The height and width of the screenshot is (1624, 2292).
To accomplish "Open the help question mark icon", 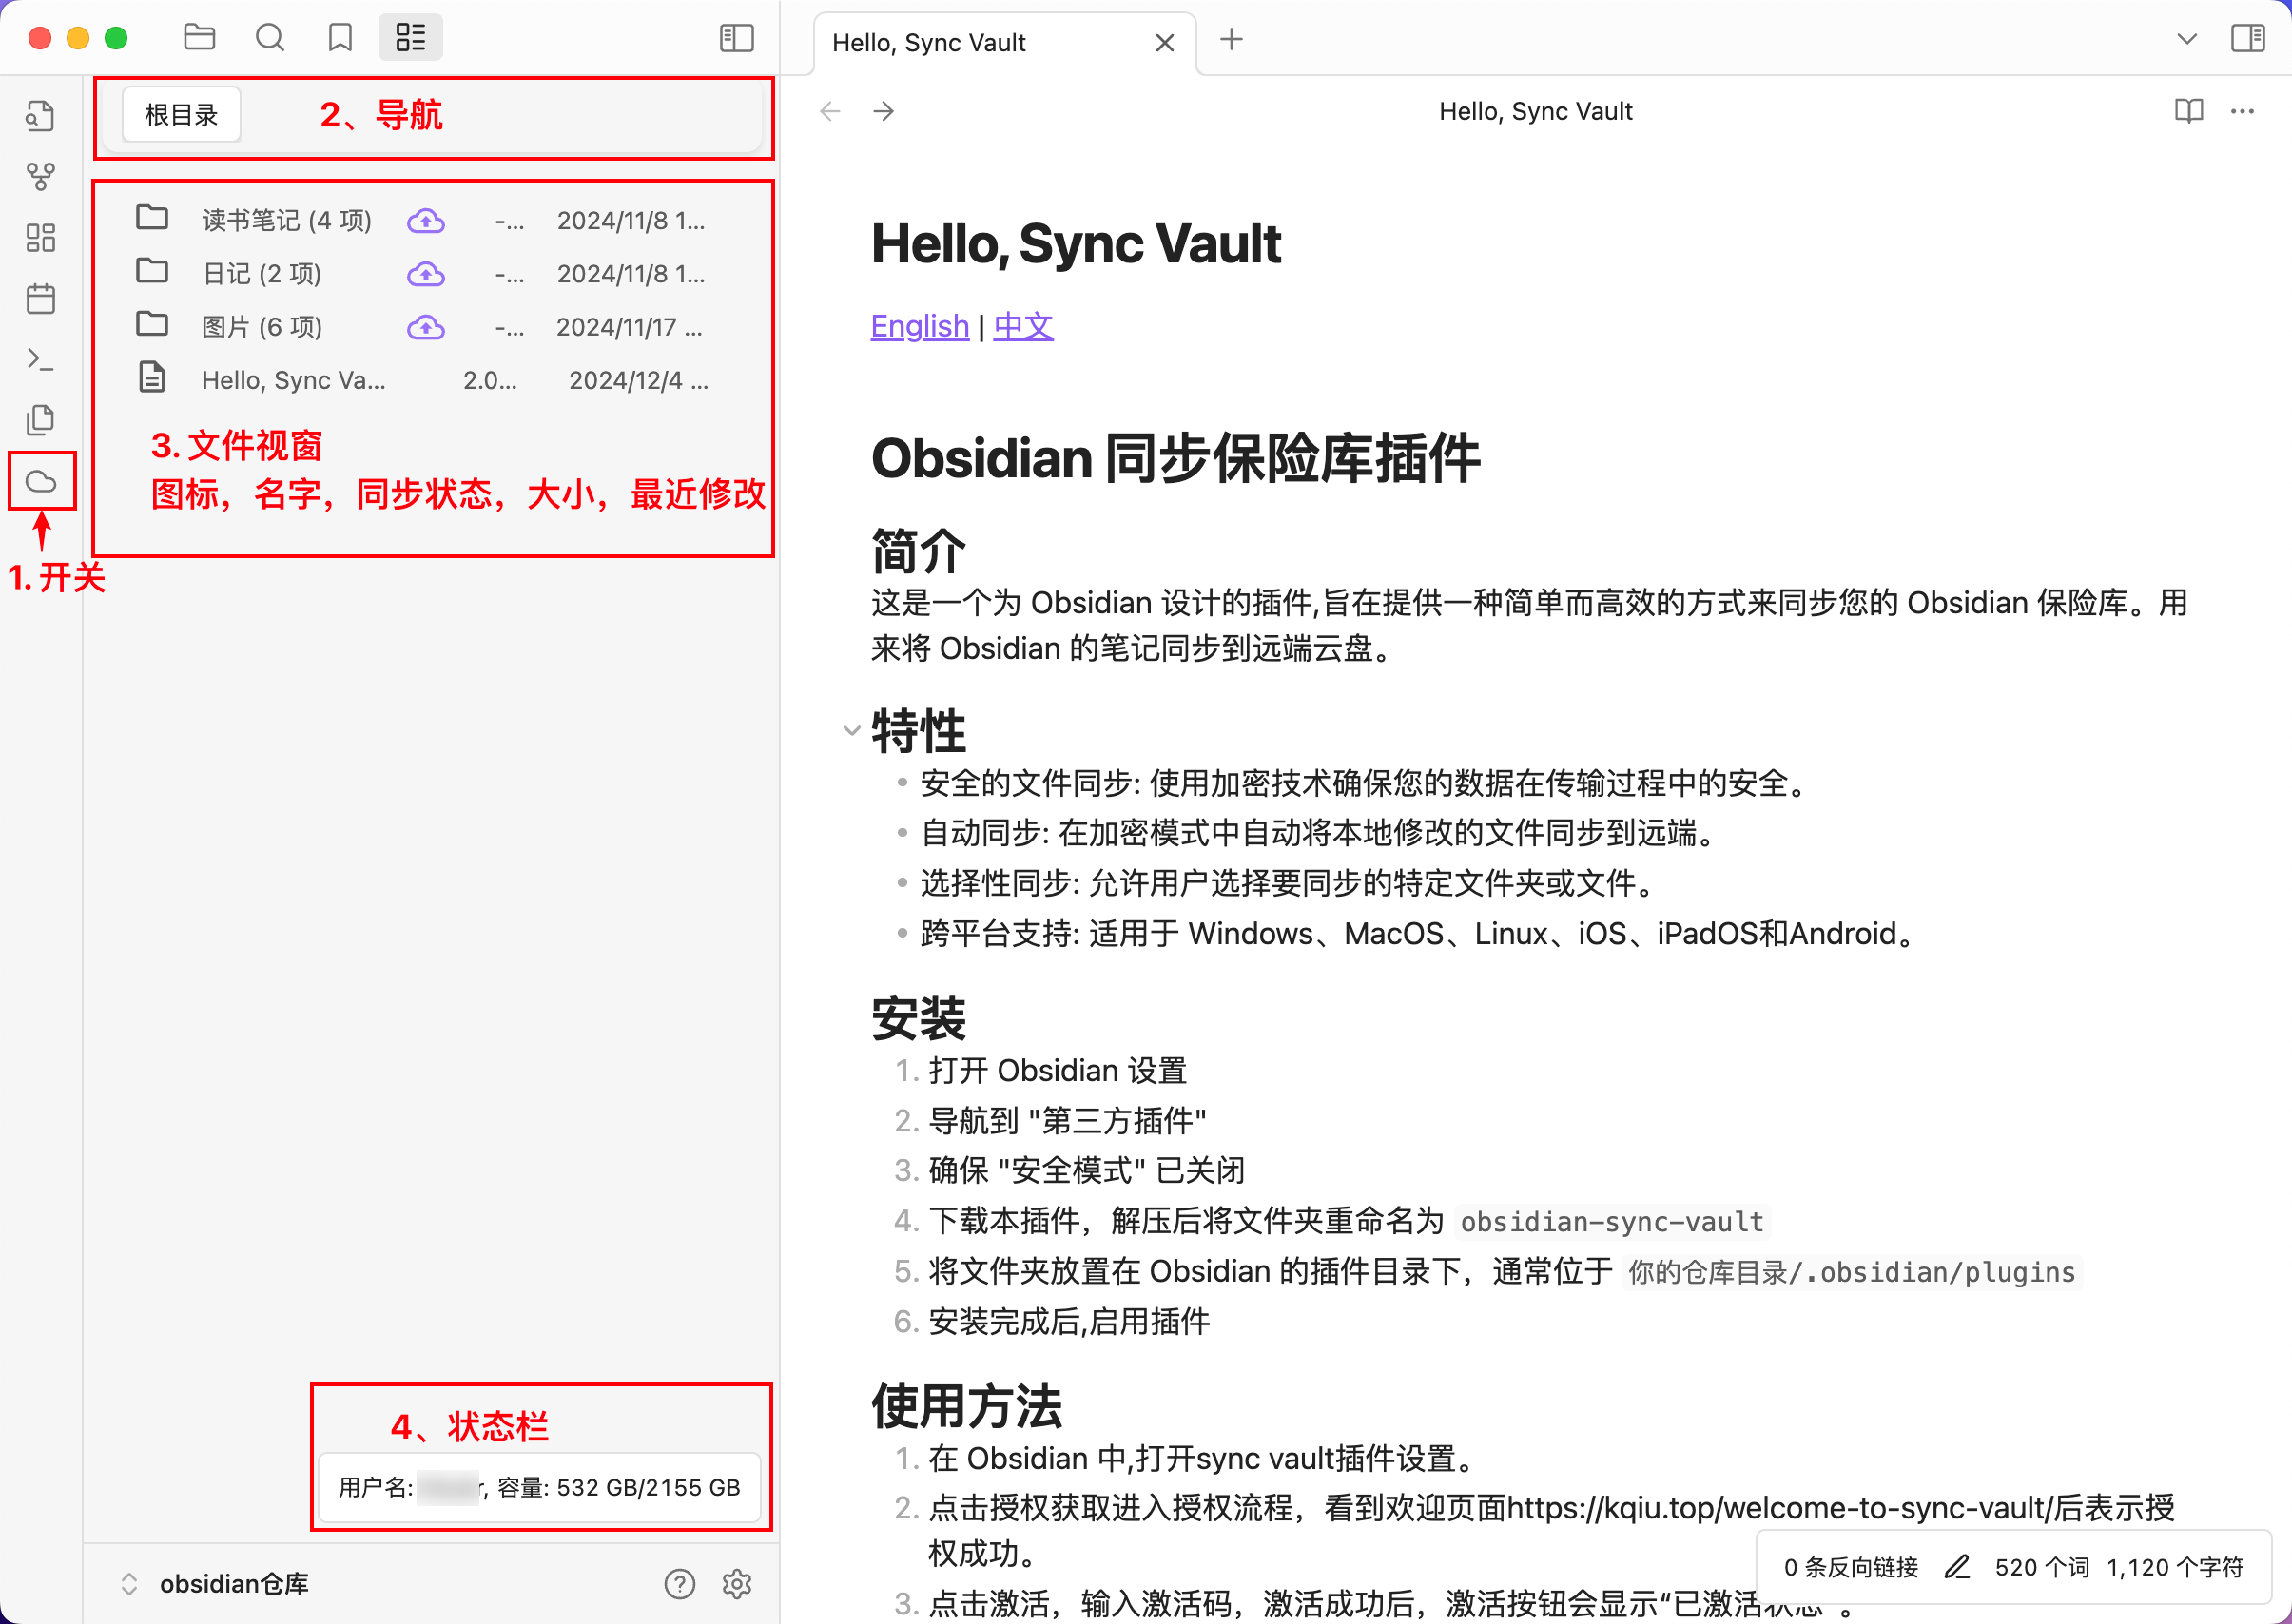I will tap(679, 1584).
